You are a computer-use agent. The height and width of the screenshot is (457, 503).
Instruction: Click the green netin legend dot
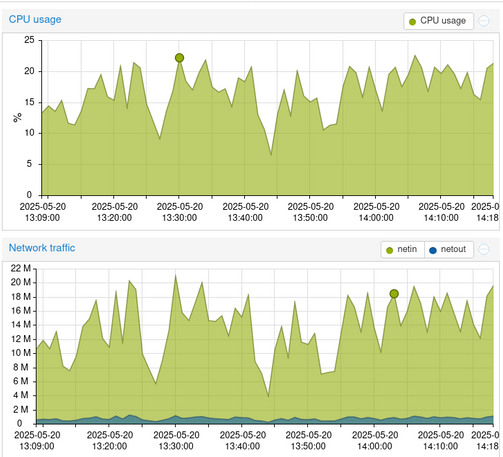pos(389,250)
